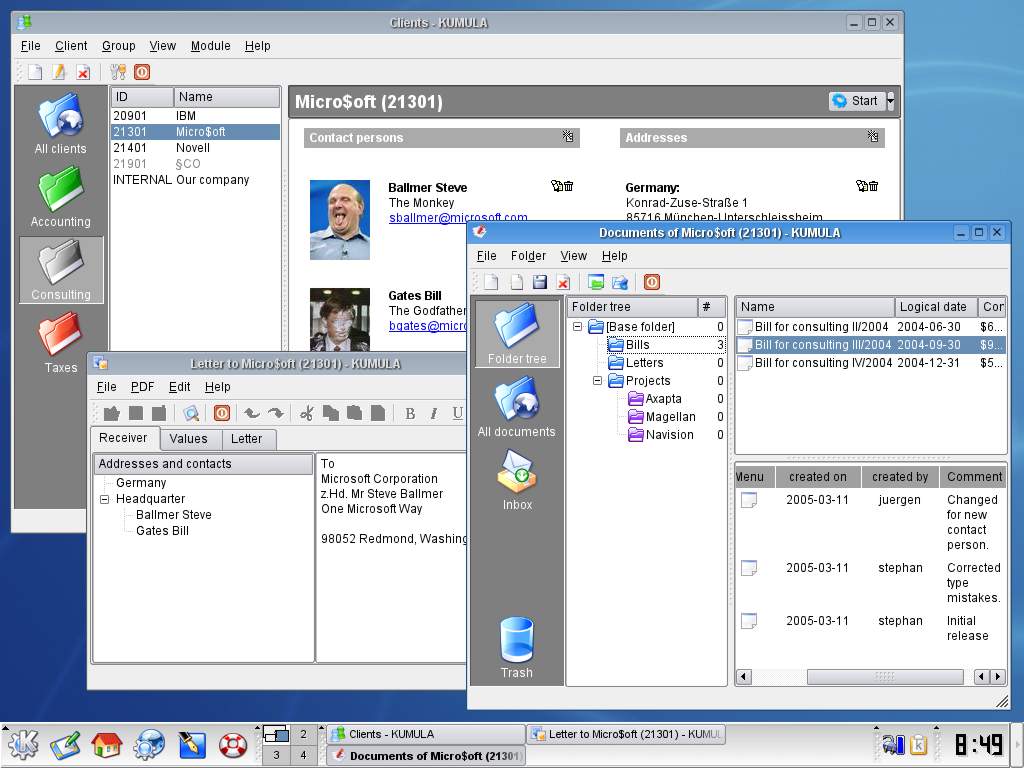1024x768 pixels.
Task: Open the PDF menu in Letter window
Action: [x=142, y=387]
